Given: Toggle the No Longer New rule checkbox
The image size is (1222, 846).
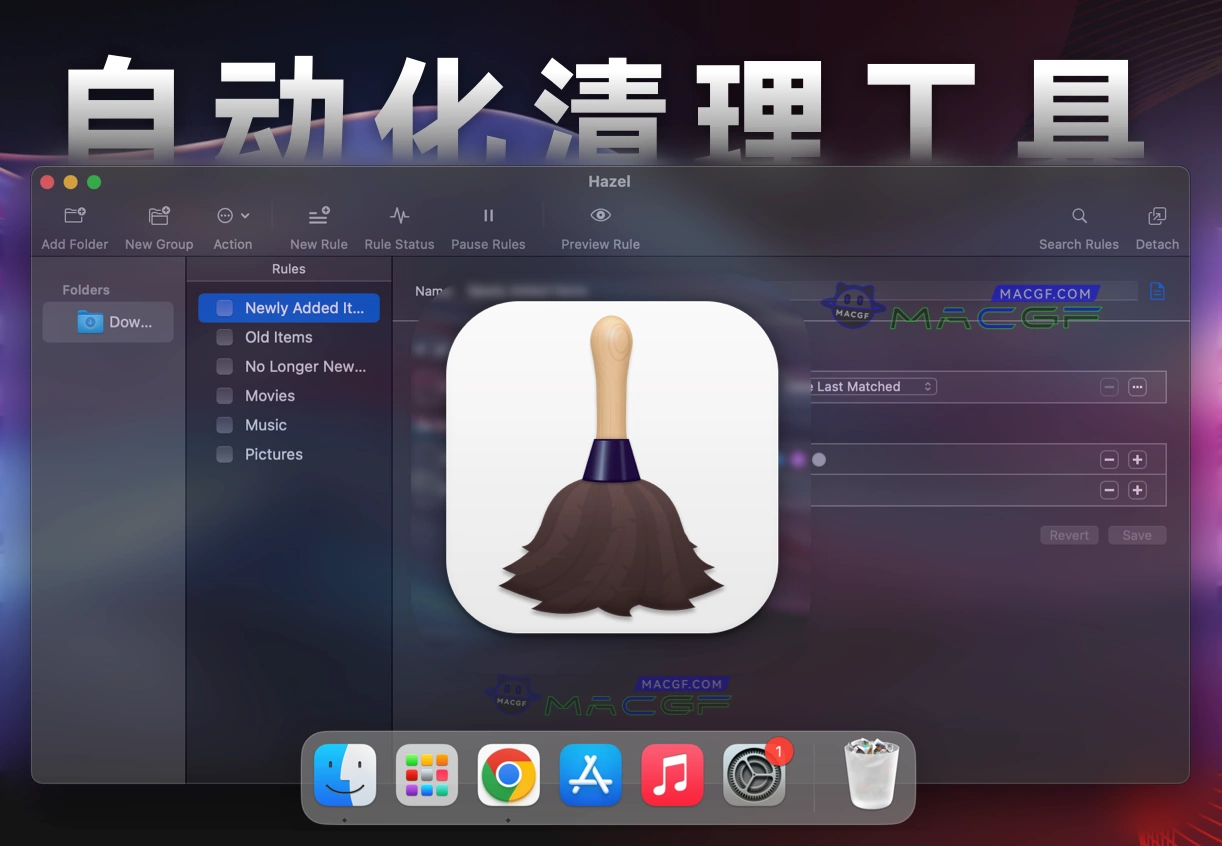Looking at the screenshot, I should click(x=225, y=366).
